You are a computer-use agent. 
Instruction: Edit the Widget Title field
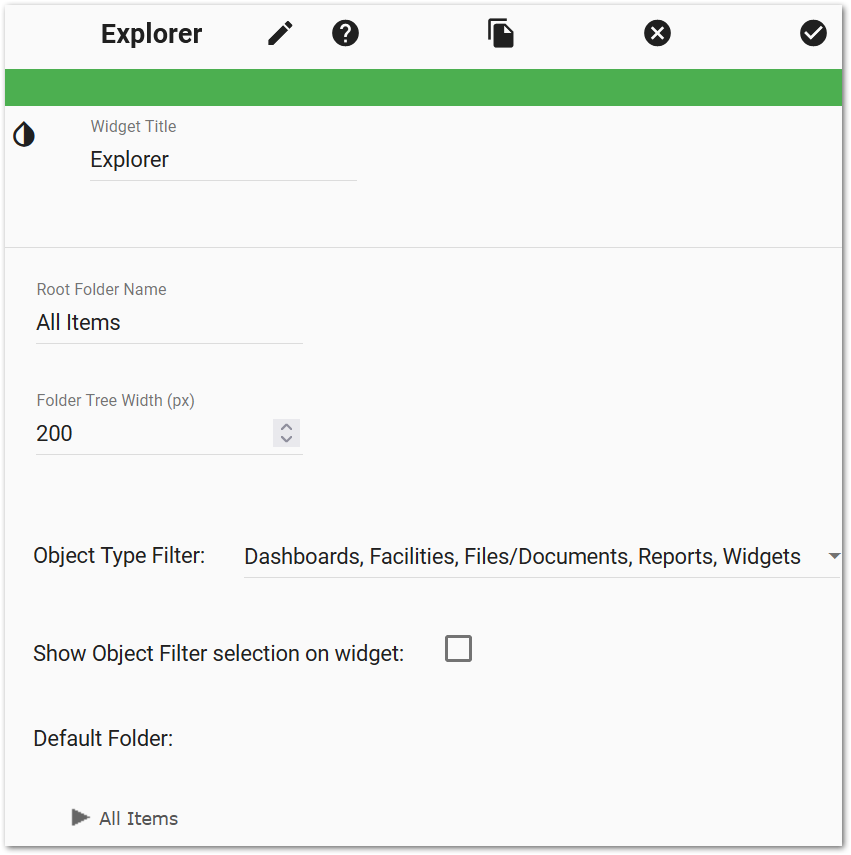click(x=223, y=160)
